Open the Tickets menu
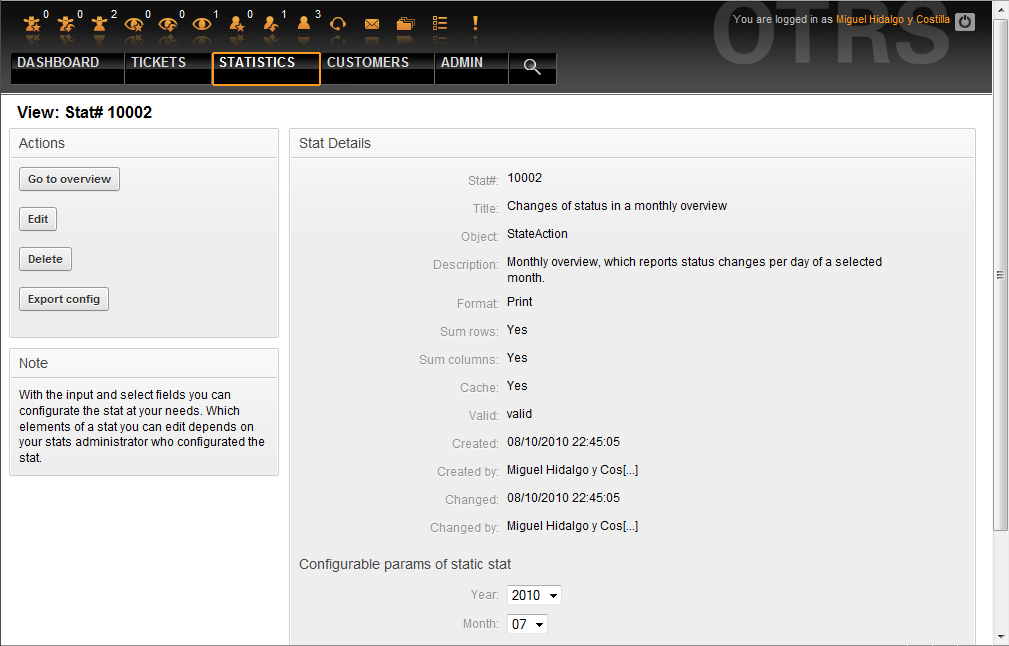 click(x=158, y=63)
